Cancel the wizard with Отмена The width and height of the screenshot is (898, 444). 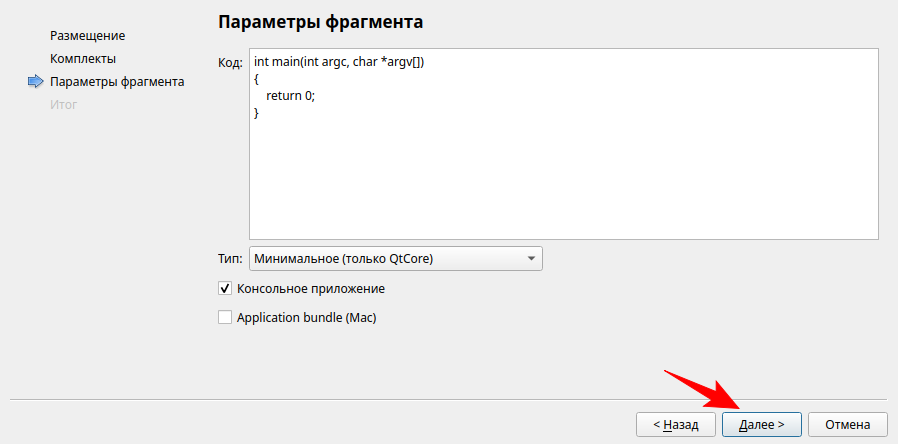click(x=847, y=424)
